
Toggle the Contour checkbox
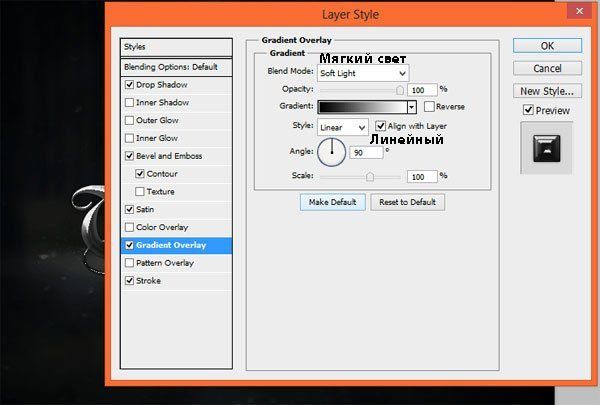click(x=140, y=174)
